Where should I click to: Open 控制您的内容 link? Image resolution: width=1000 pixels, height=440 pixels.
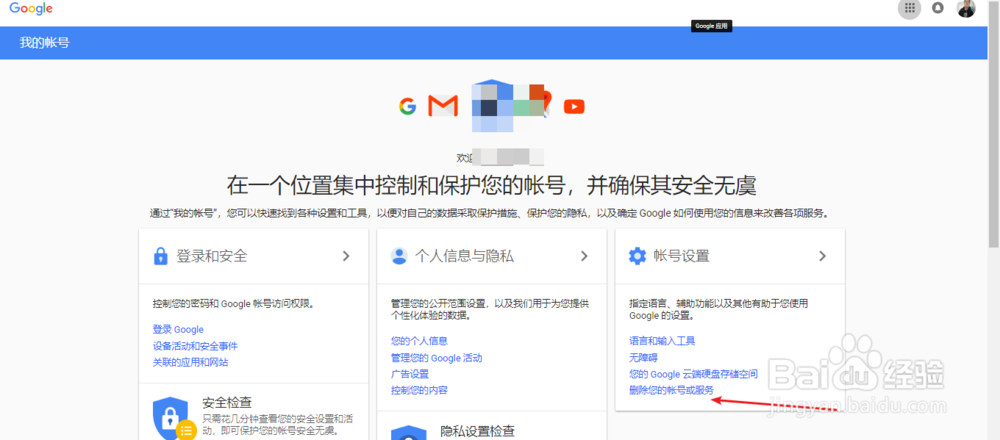pyautogui.click(x=420, y=390)
